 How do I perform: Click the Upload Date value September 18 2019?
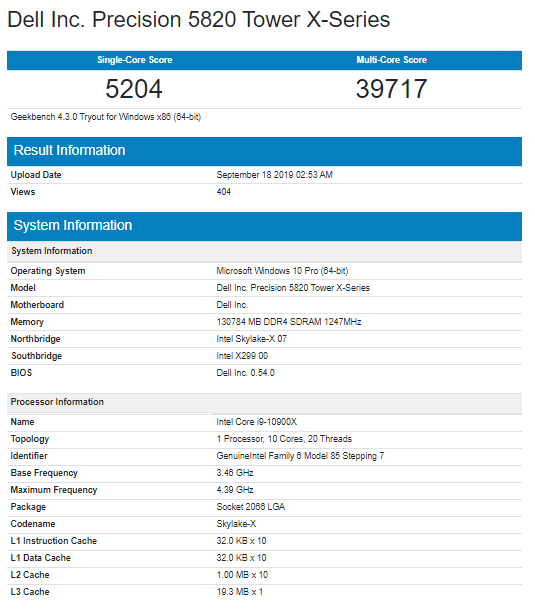[274, 175]
